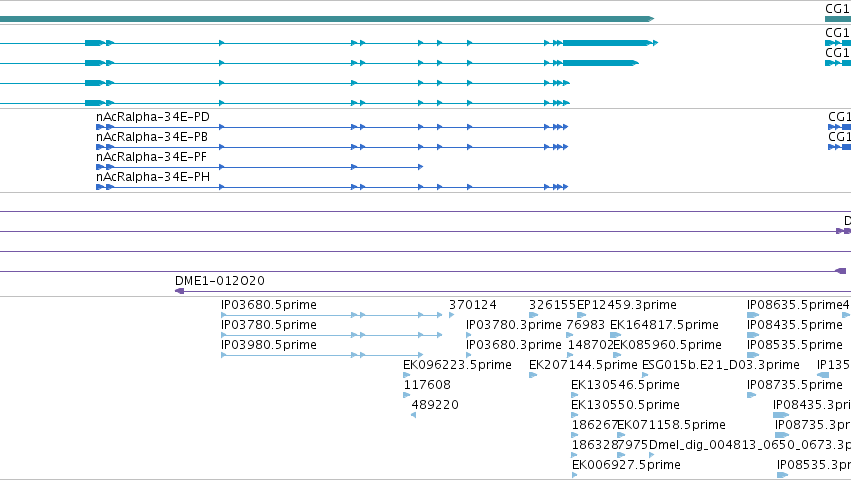Click the wide arrow marker under IP08435.3prime
851x480 pixels.
781,415
